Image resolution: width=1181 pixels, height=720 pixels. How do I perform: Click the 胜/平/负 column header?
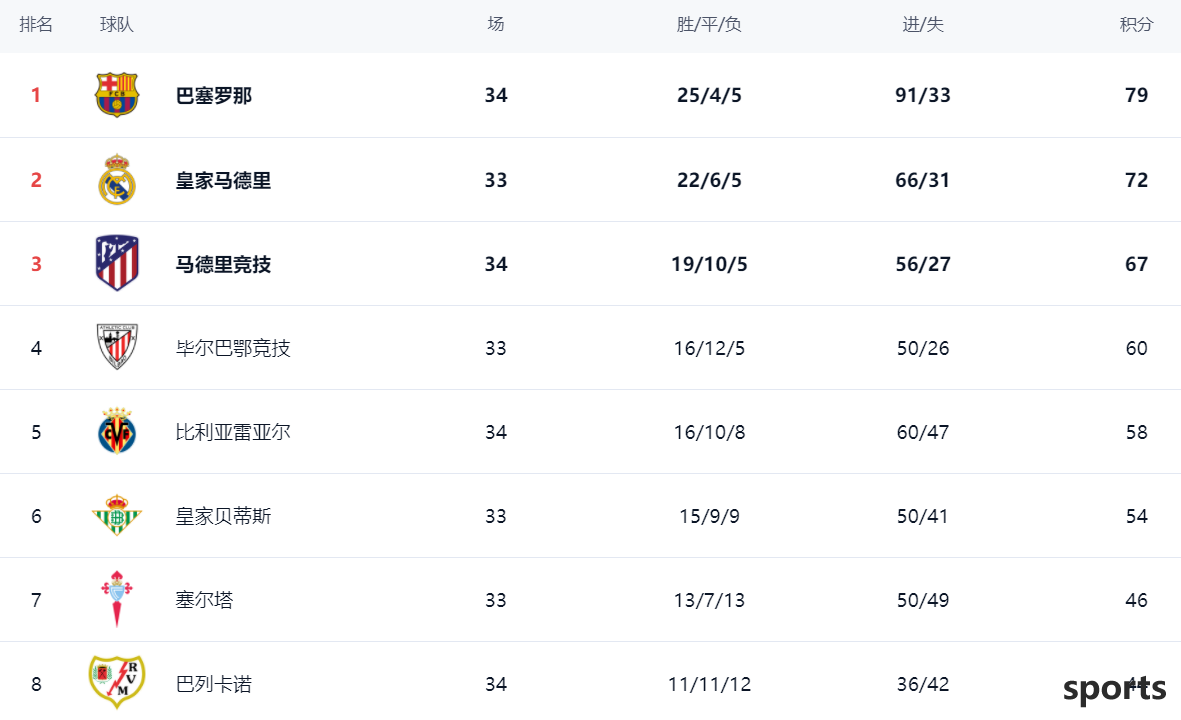[709, 24]
